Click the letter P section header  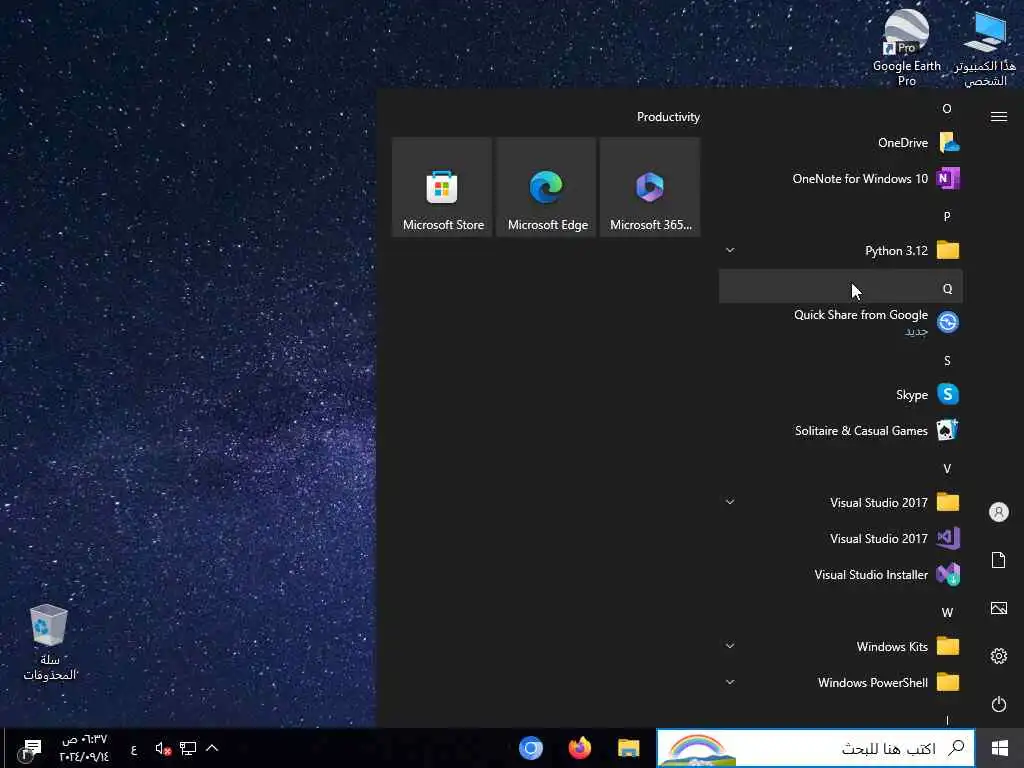click(x=947, y=217)
